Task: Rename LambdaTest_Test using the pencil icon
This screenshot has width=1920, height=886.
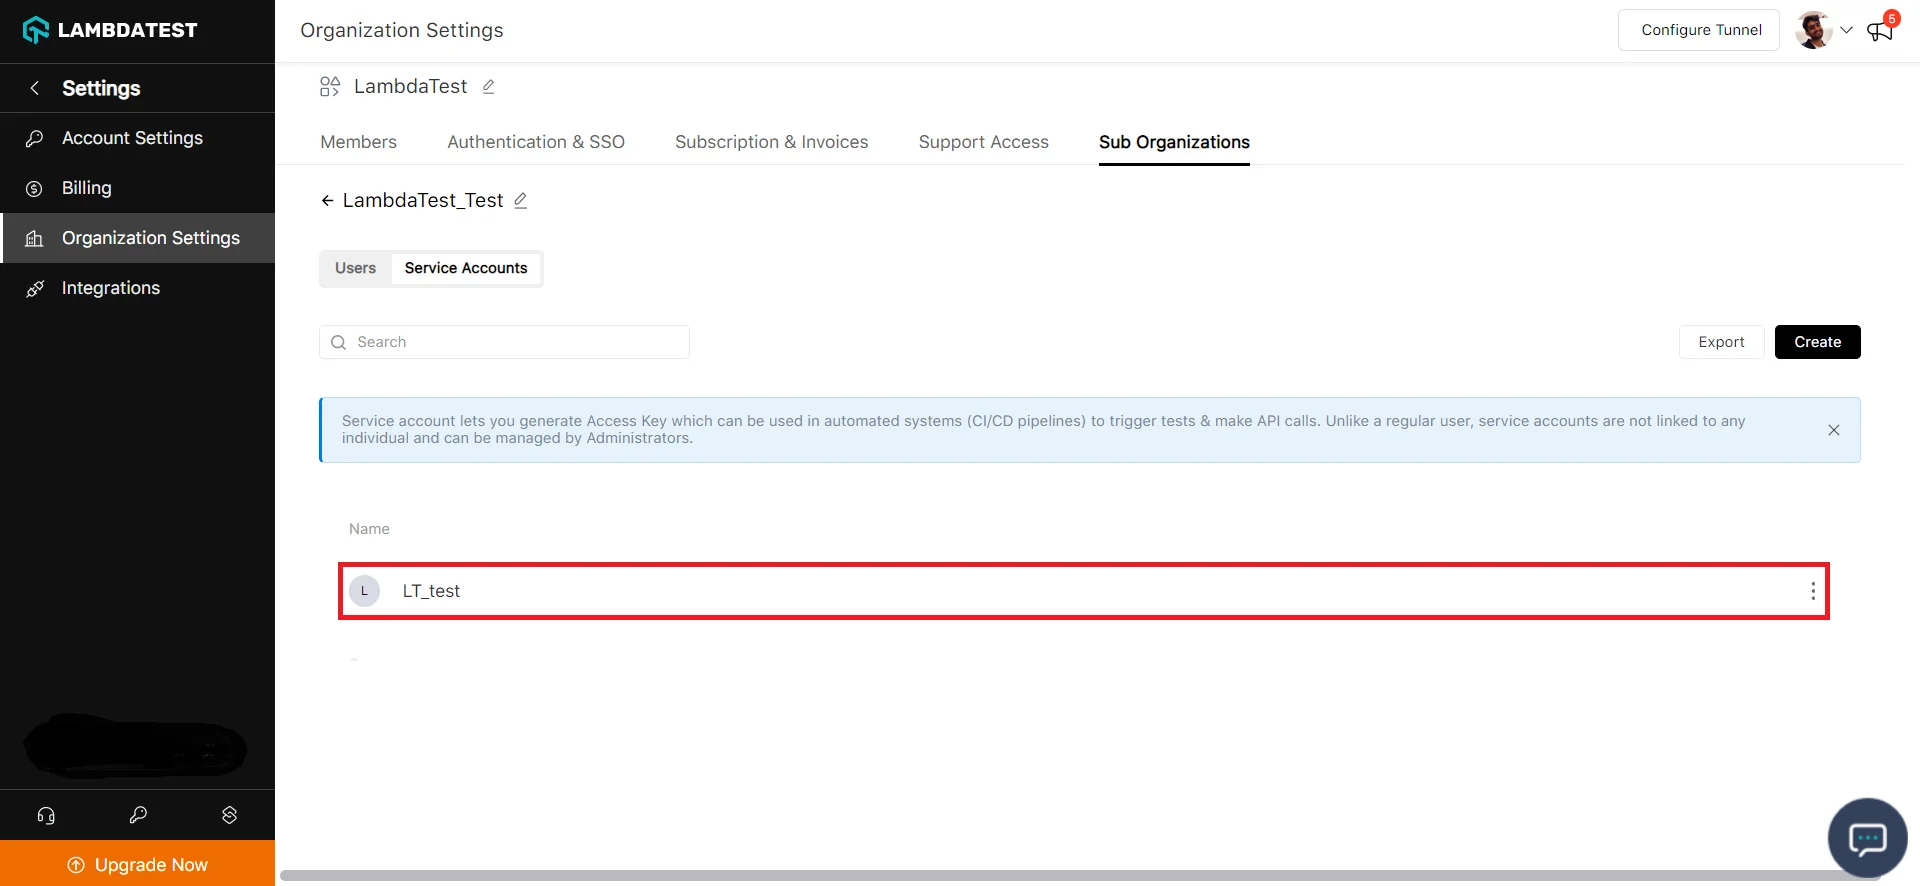Action: [x=520, y=201]
